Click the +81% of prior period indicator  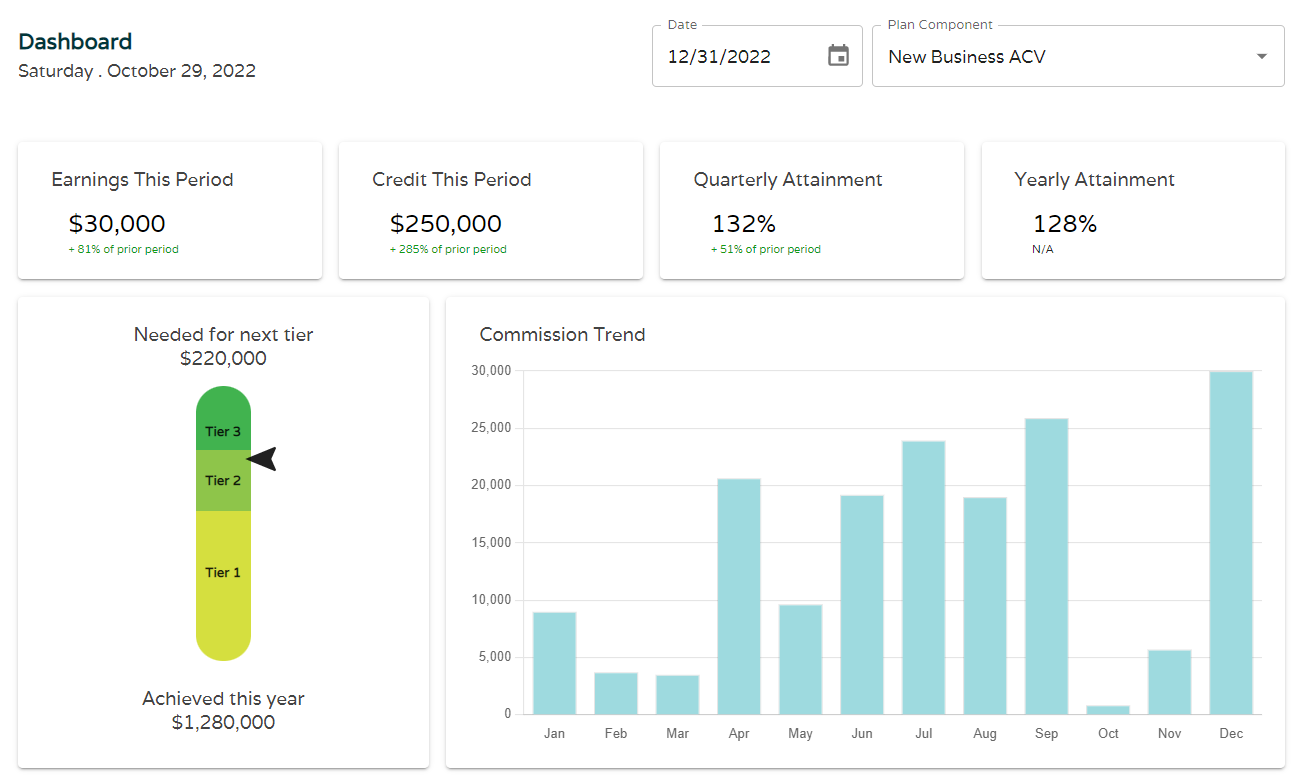[124, 249]
